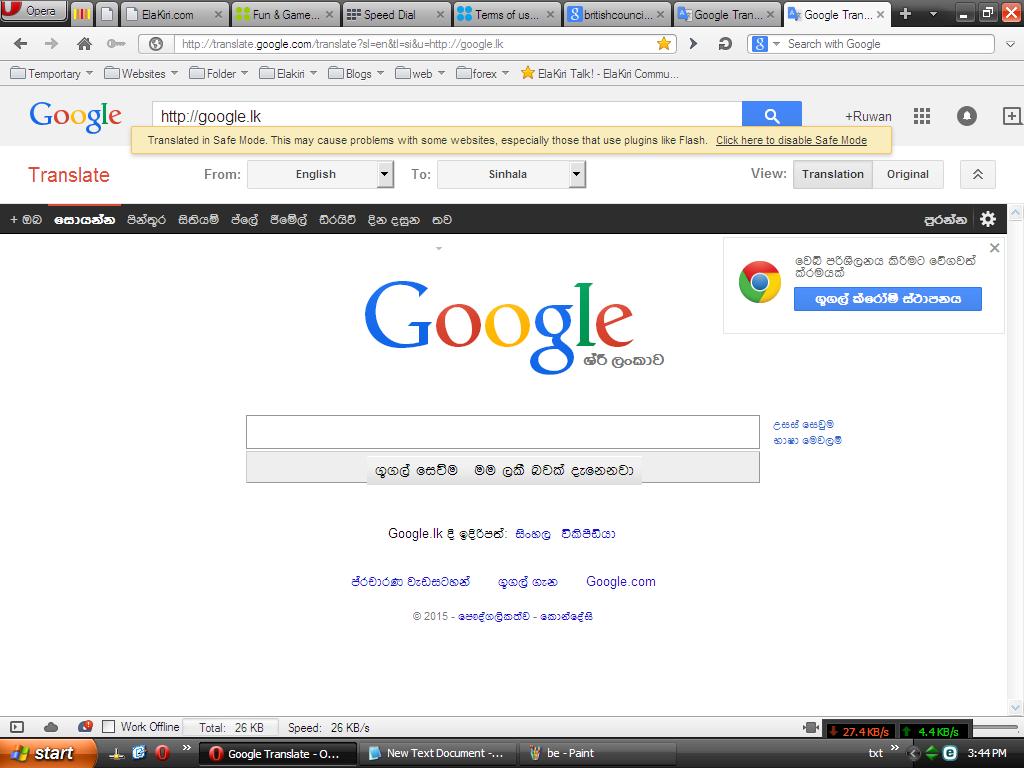Reload the page with refresh icon
The width and height of the screenshot is (1024, 768).
point(725,44)
